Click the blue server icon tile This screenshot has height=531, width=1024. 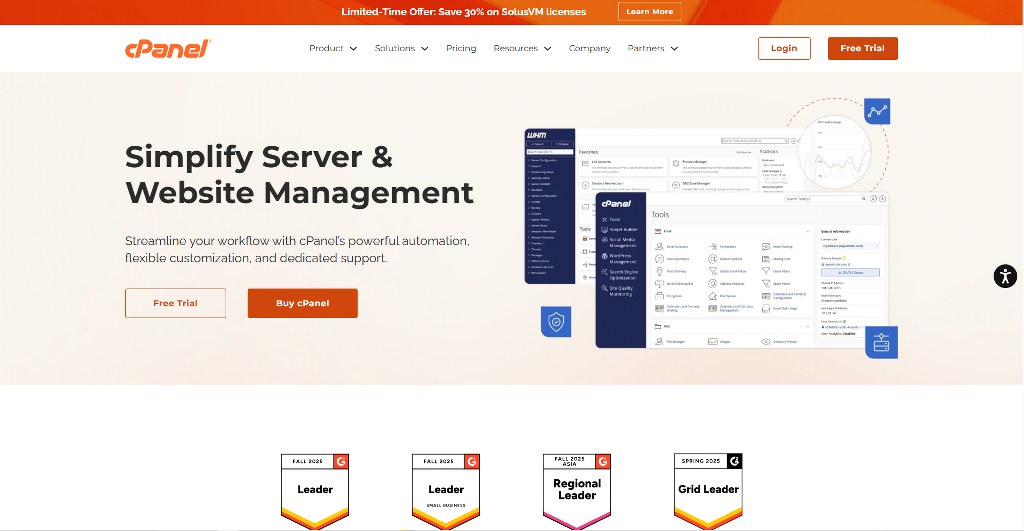tap(882, 342)
